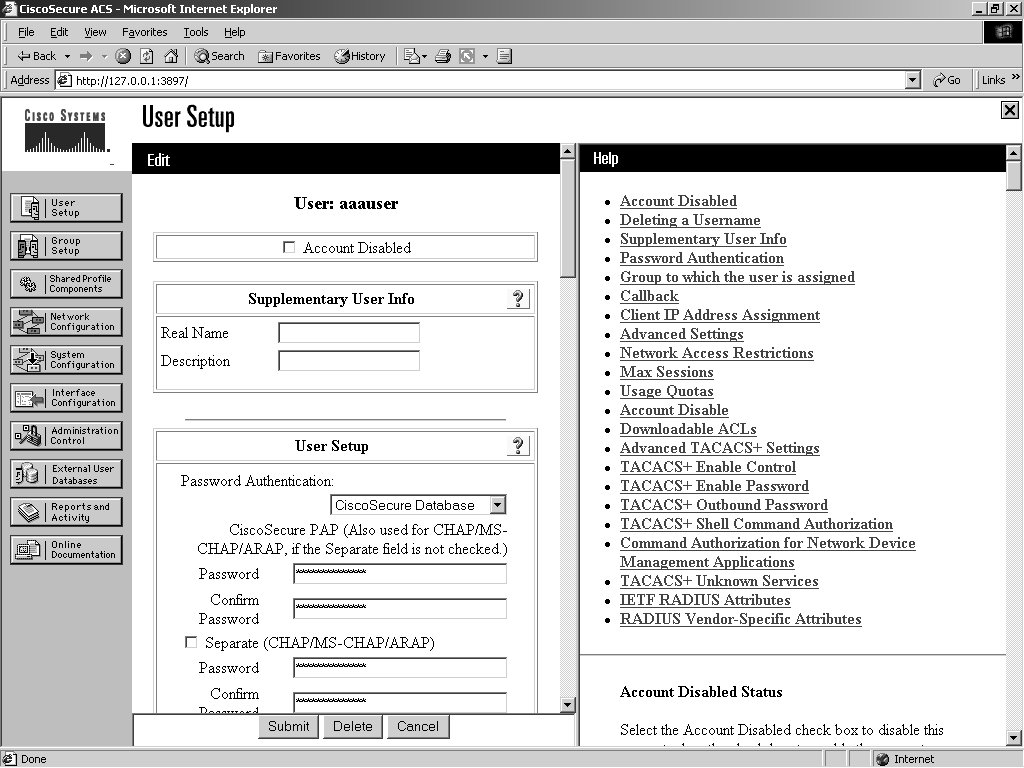Go to the browser Home page
Screen dimensions: 1024x768
[171, 56]
